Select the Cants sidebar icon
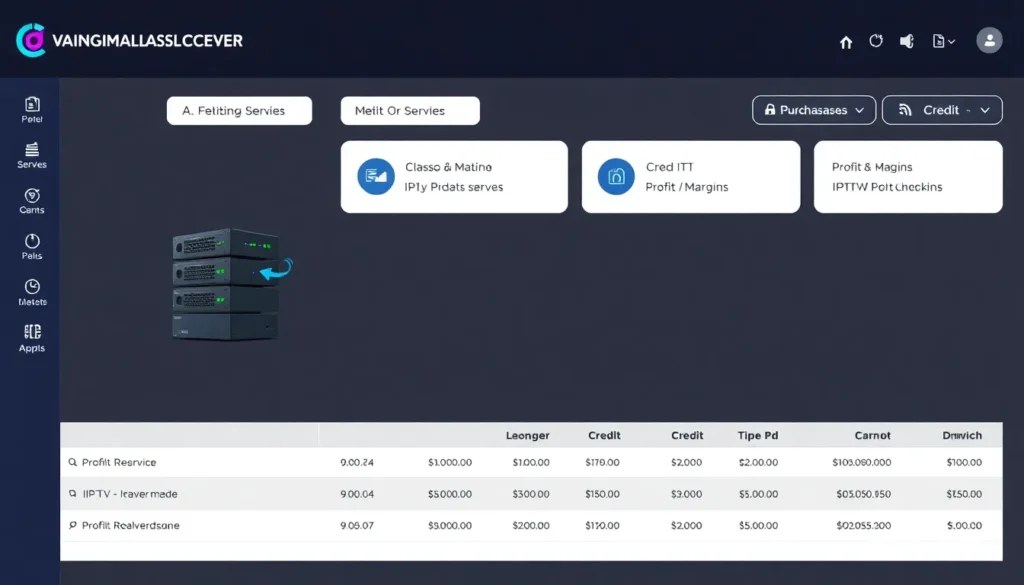1024x585 pixels. [32, 196]
